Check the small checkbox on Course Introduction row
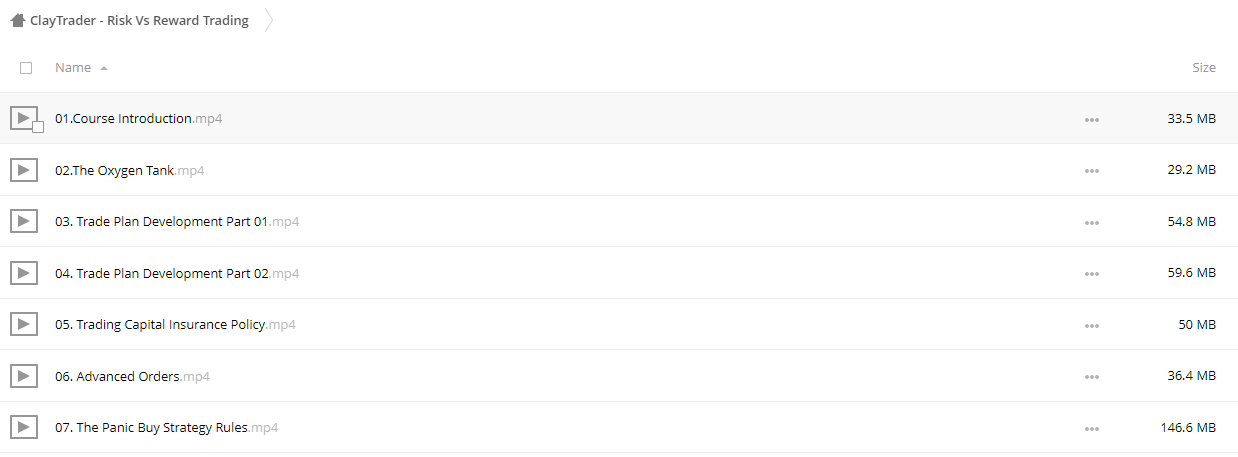 click(38, 127)
